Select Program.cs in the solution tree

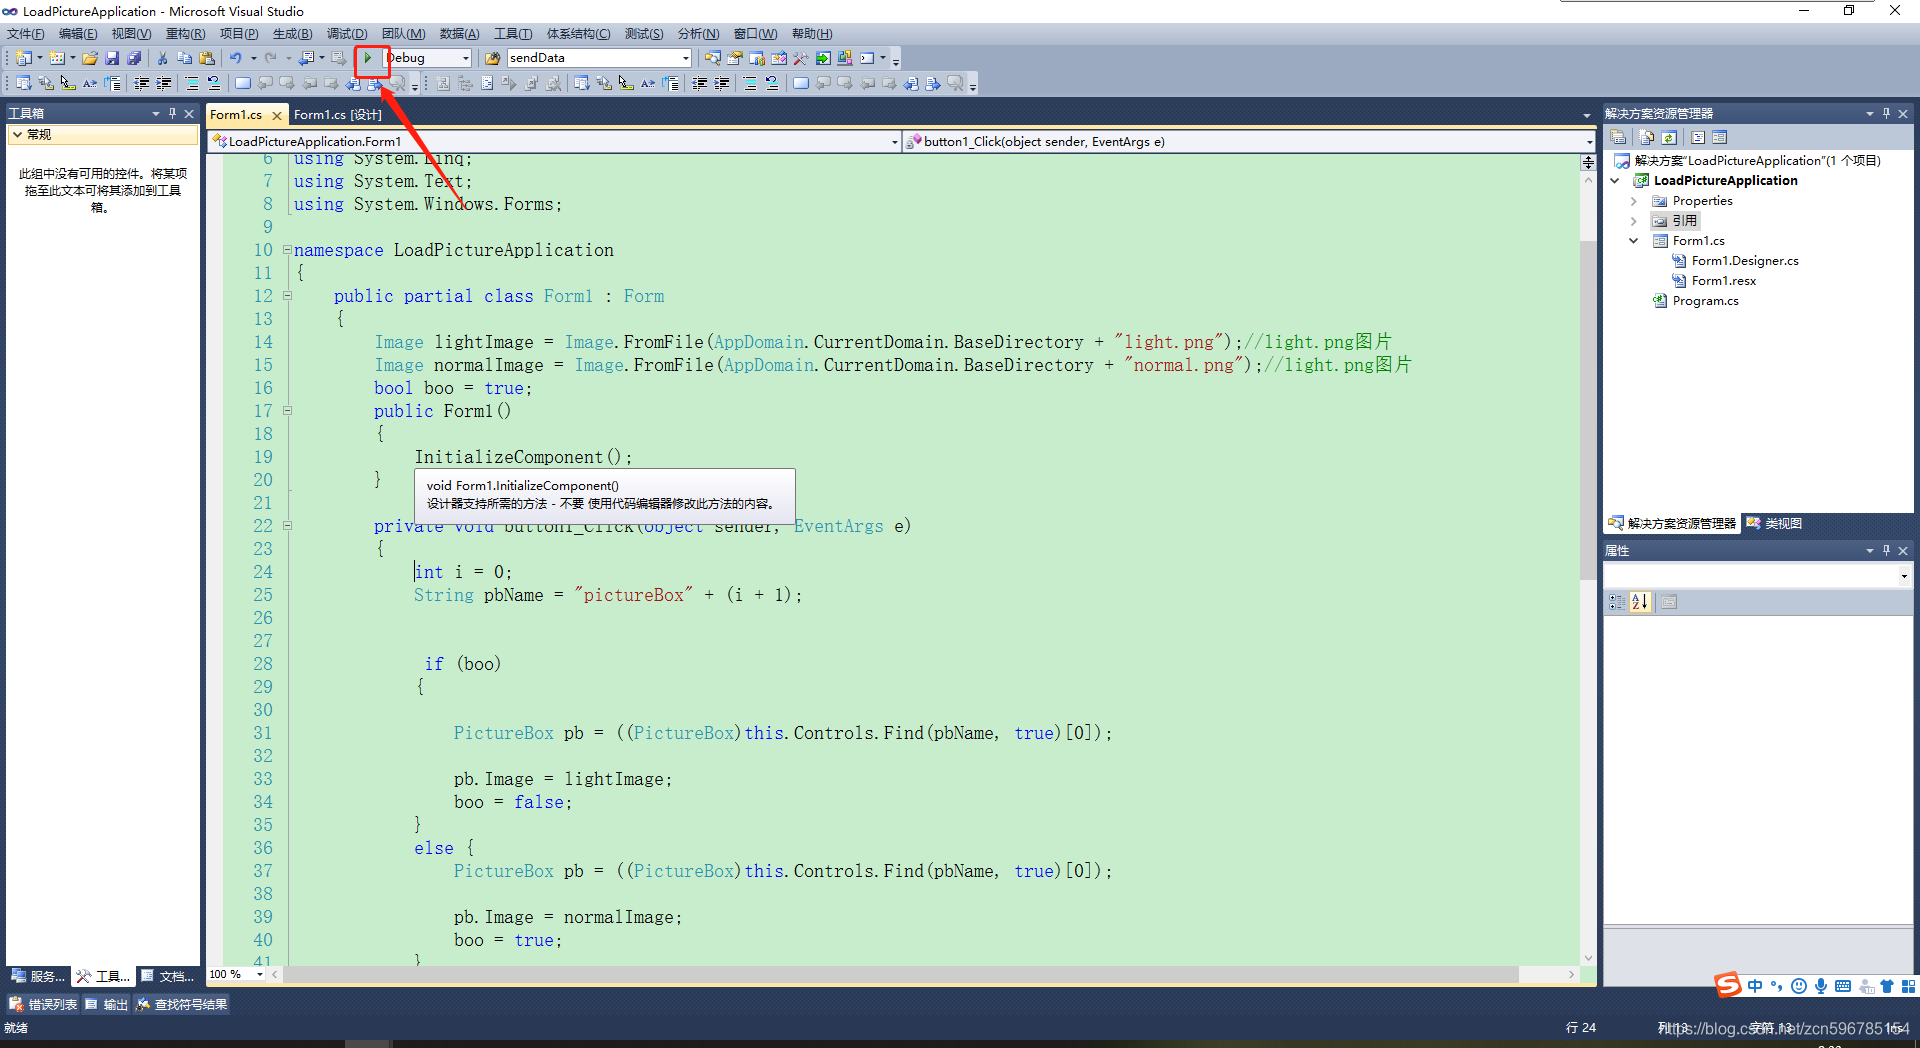tap(1705, 301)
